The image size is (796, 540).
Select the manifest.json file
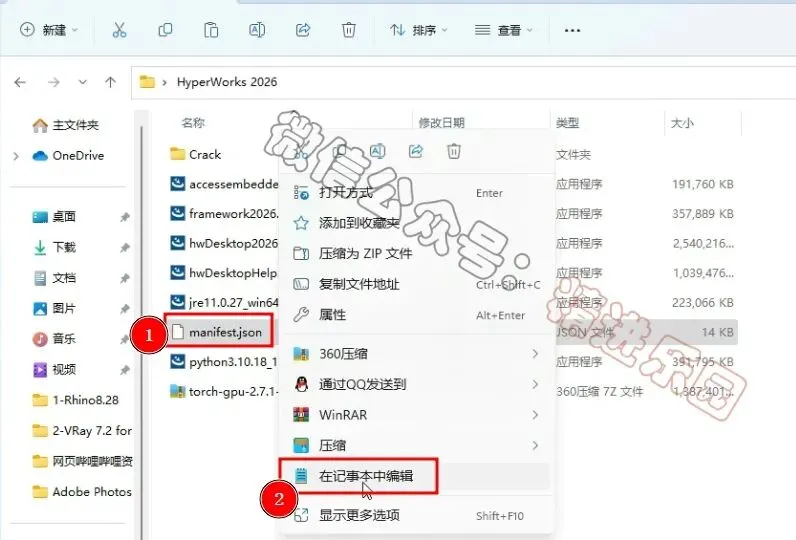(x=217, y=332)
